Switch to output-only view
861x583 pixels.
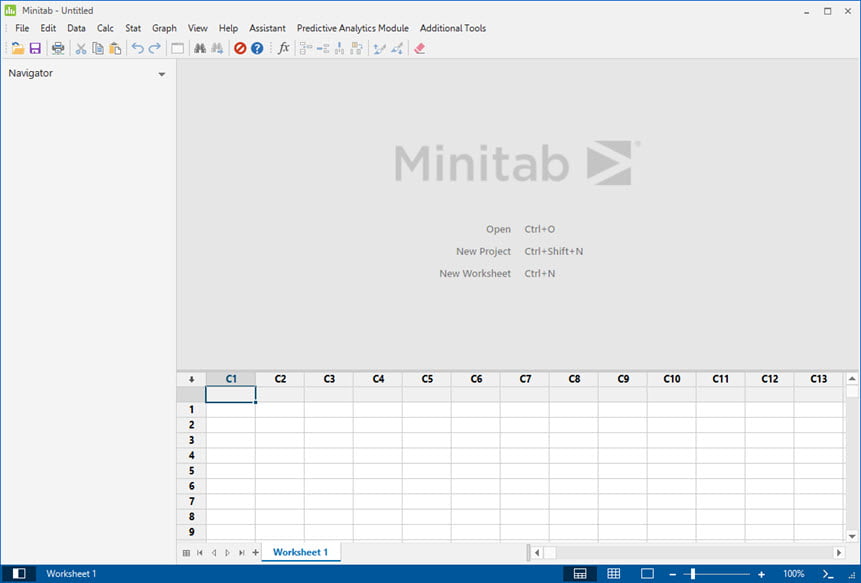647,574
